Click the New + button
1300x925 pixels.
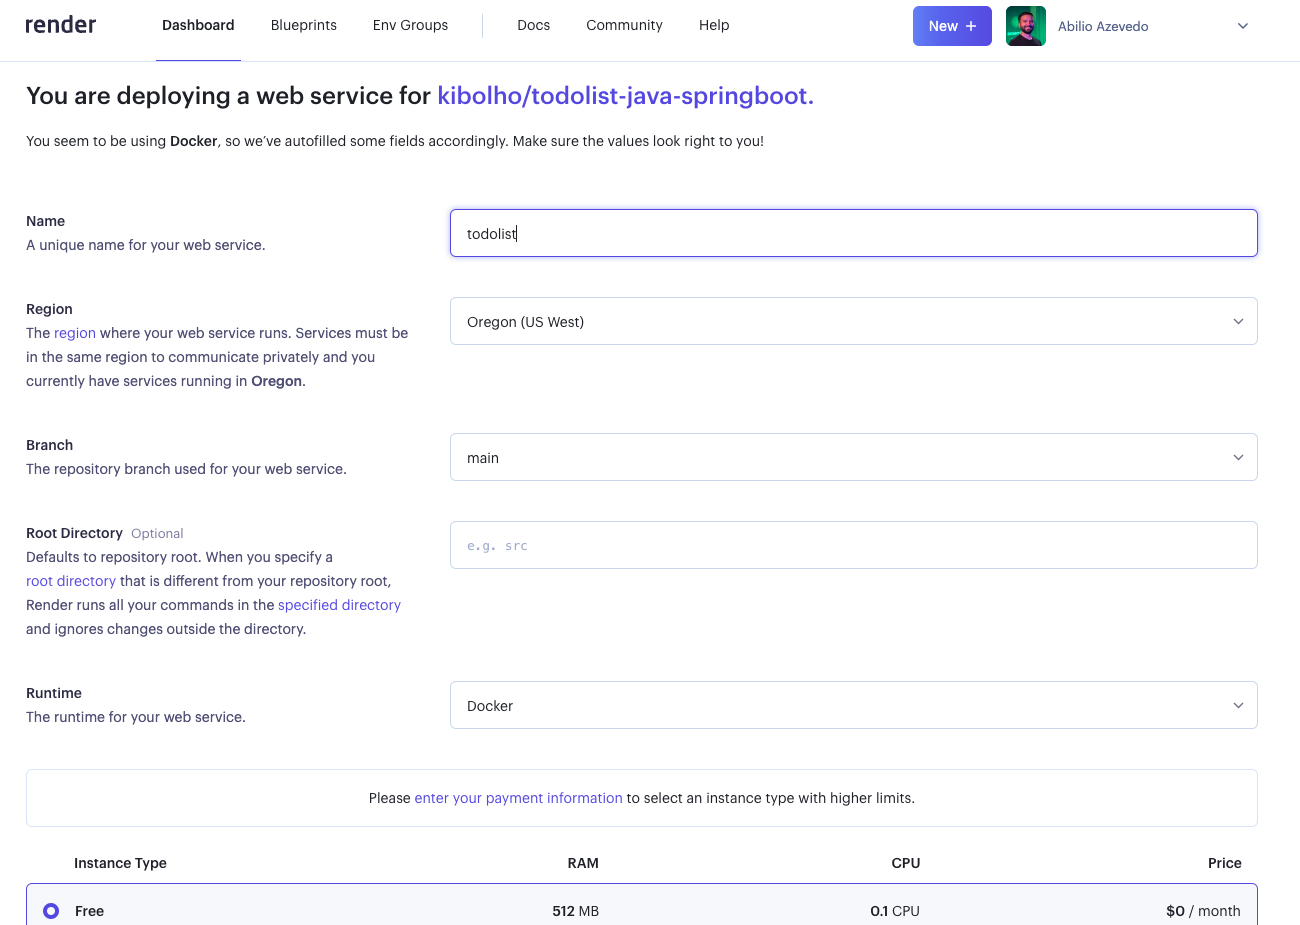coord(952,26)
